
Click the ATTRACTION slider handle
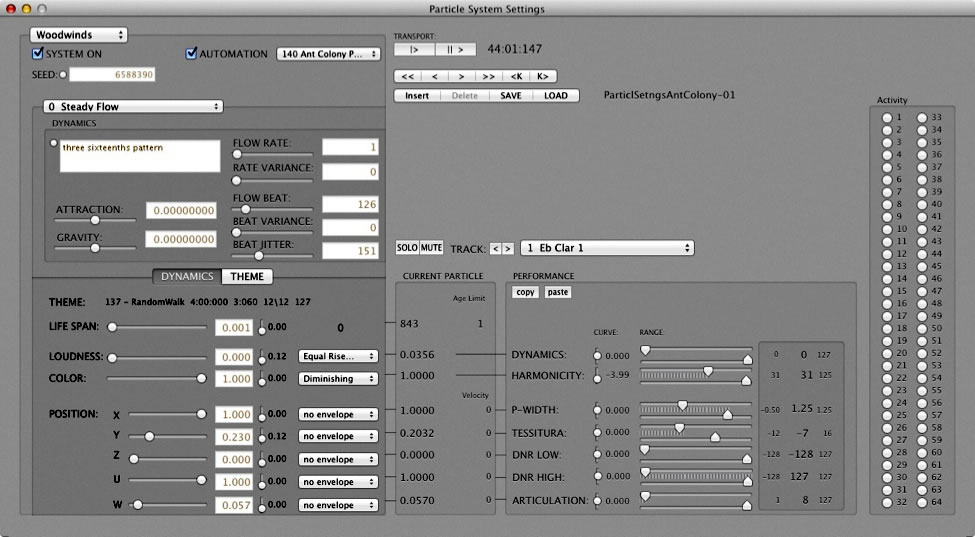click(95, 220)
